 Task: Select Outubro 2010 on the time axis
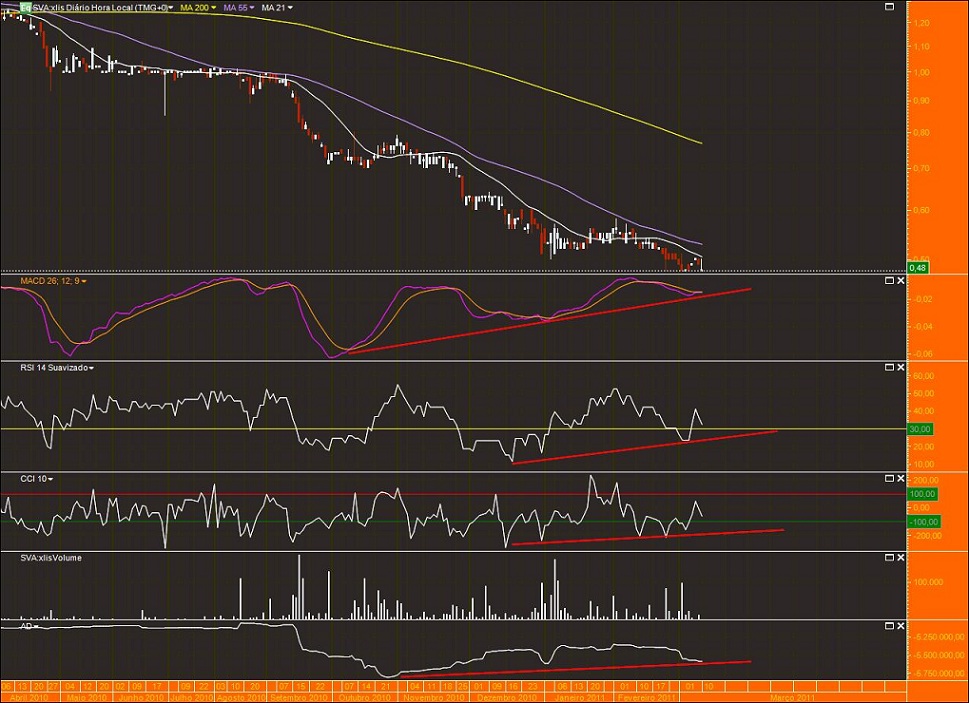click(365, 697)
